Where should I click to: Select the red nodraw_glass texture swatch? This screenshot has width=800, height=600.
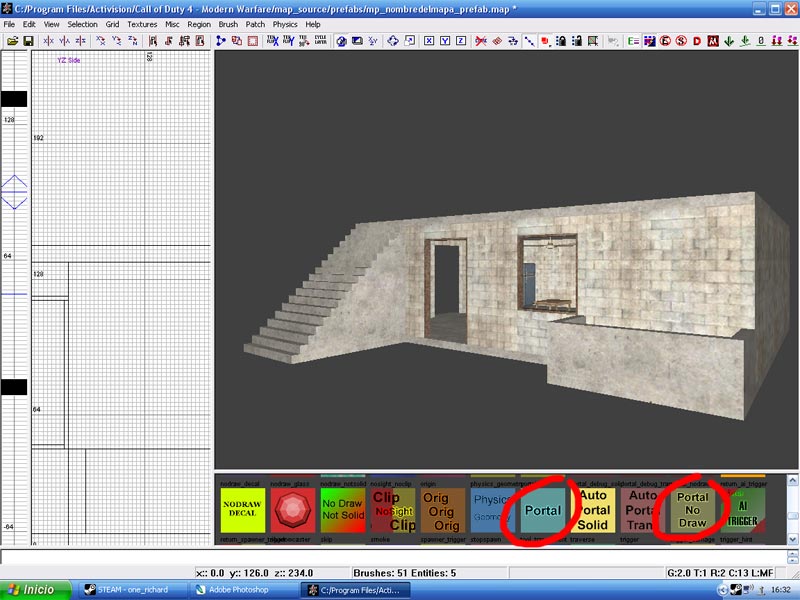coord(293,510)
